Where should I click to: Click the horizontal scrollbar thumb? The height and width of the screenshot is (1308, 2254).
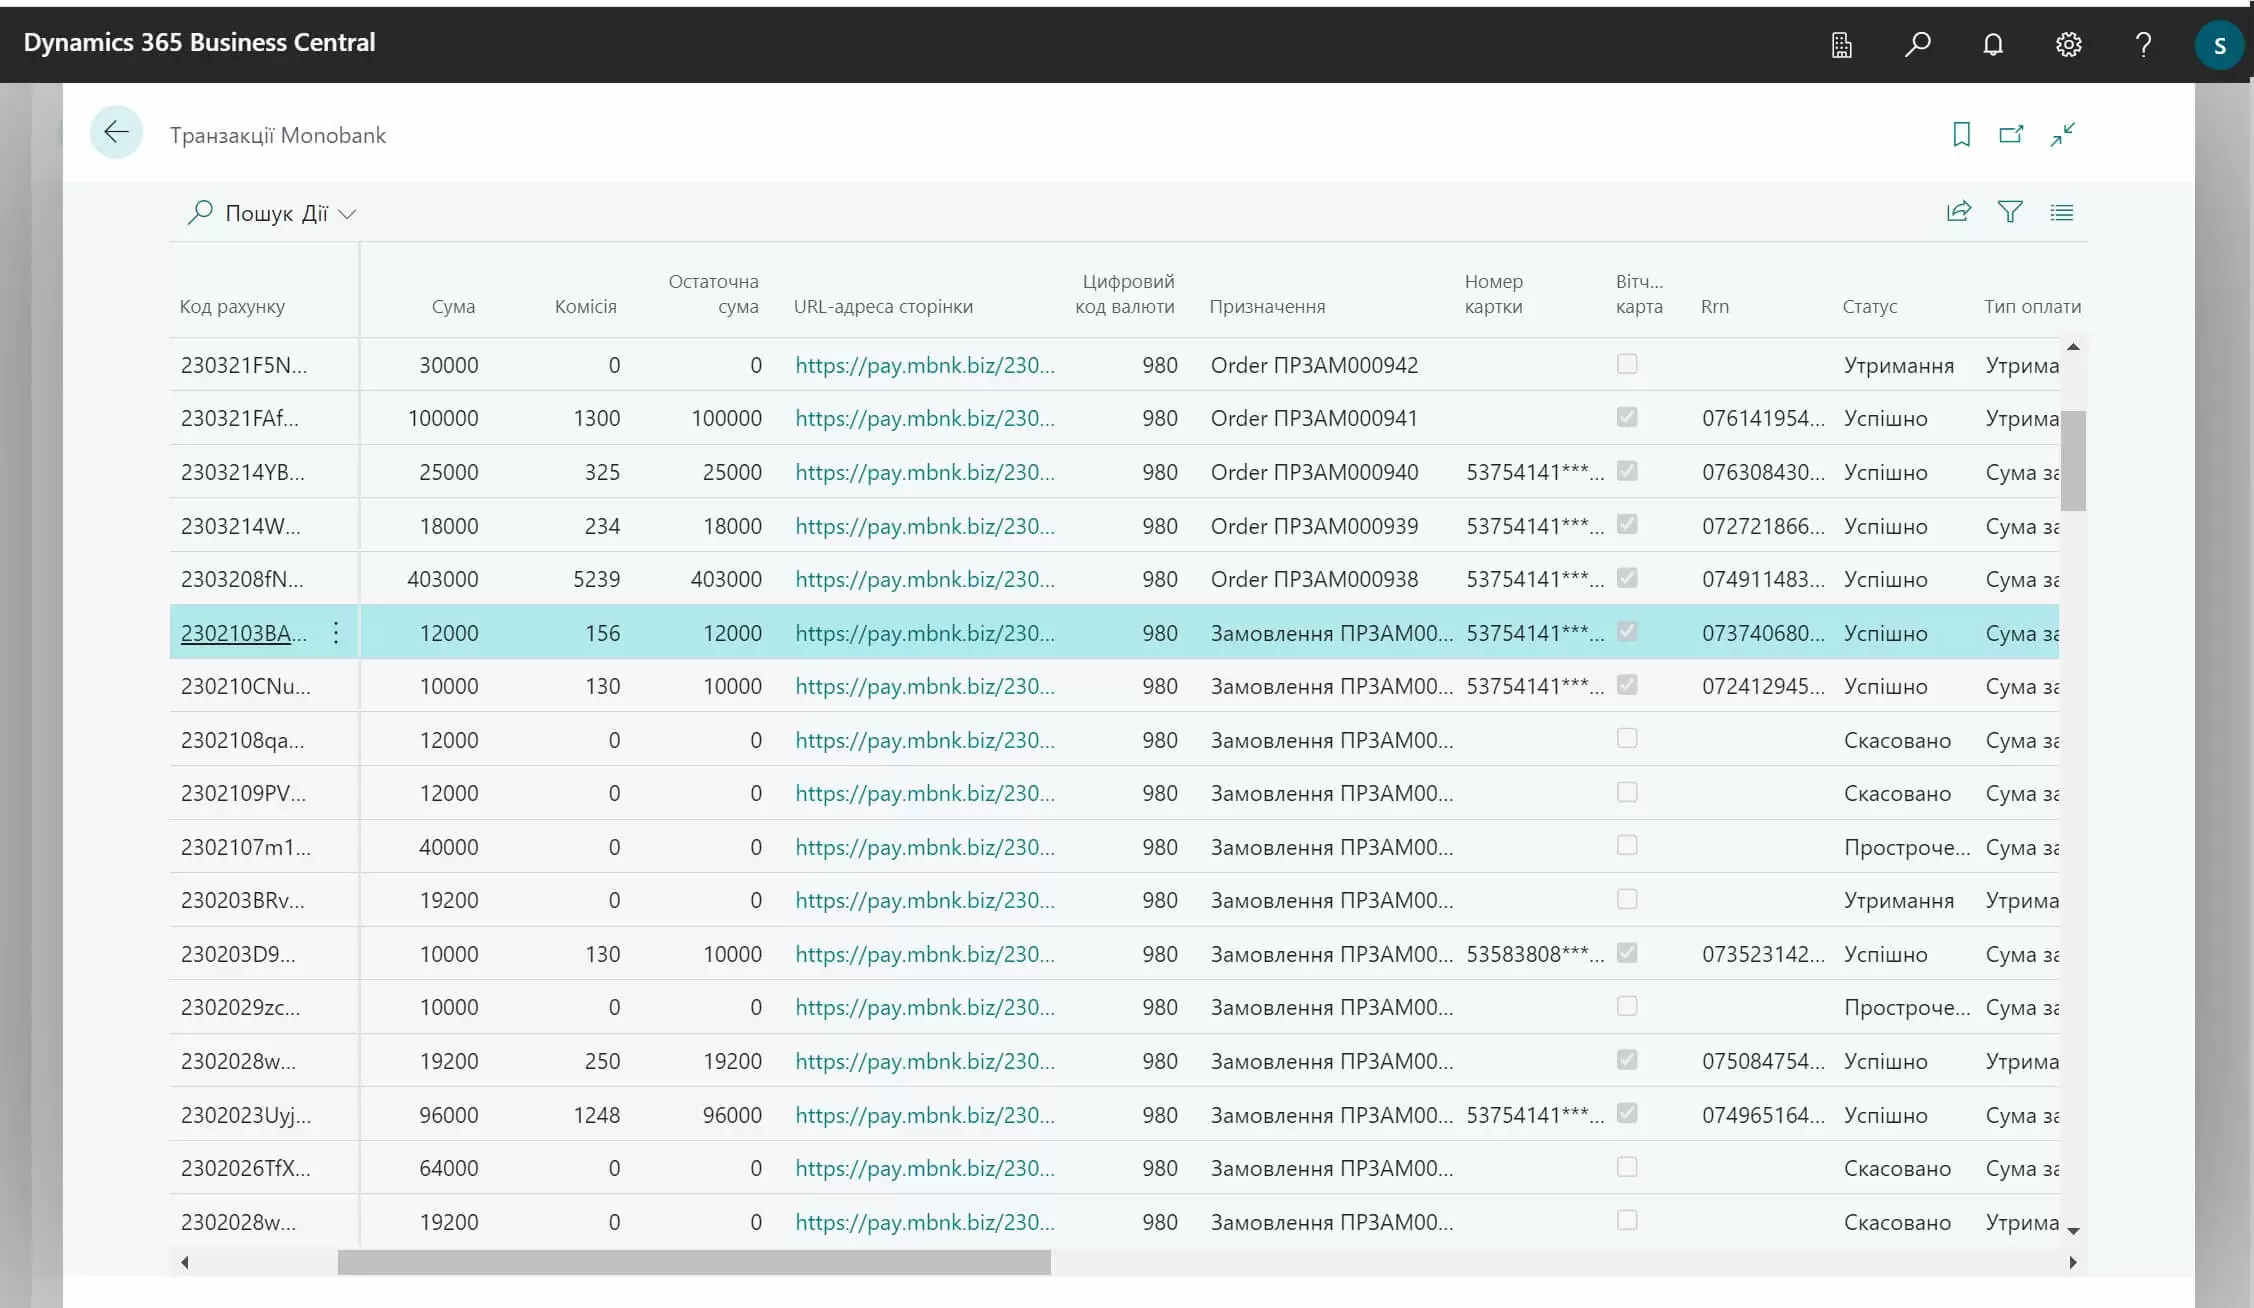click(693, 1262)
